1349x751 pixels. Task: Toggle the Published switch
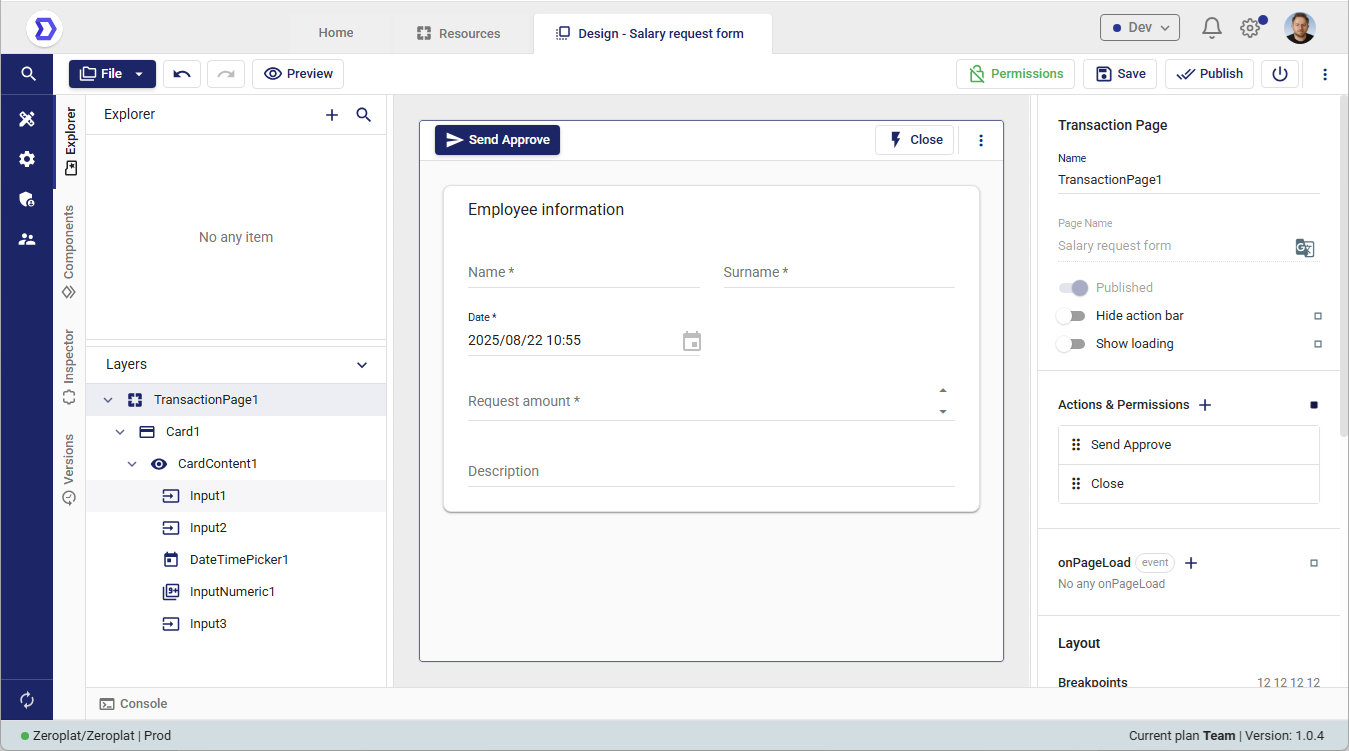(x=1074, y=288)
